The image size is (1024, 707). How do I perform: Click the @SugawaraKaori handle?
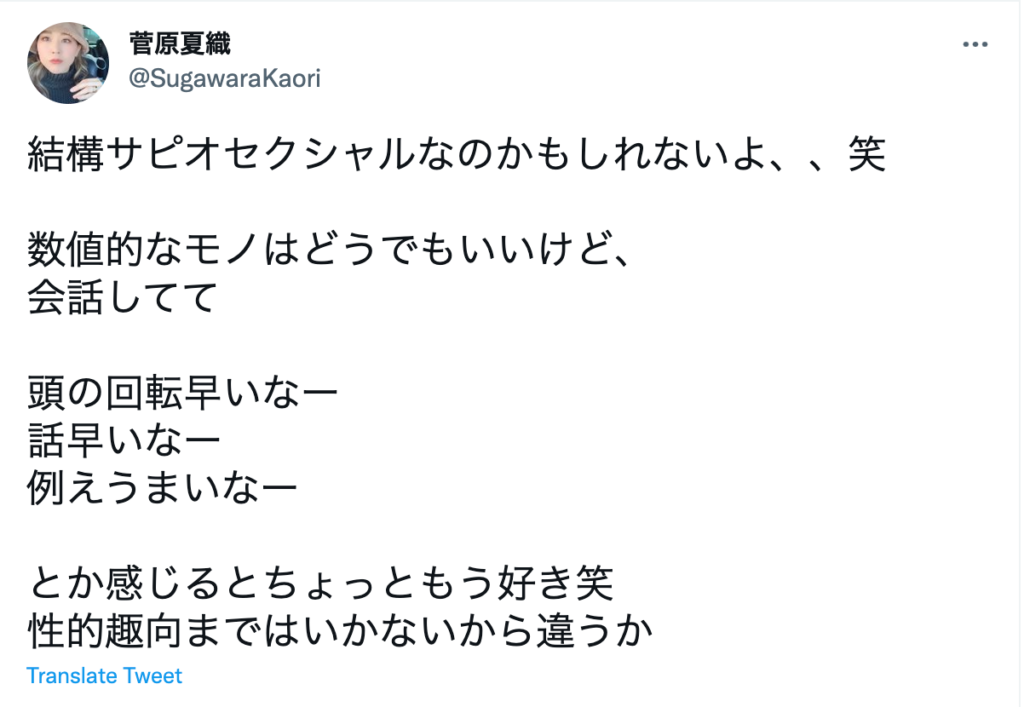pos(225,78)
